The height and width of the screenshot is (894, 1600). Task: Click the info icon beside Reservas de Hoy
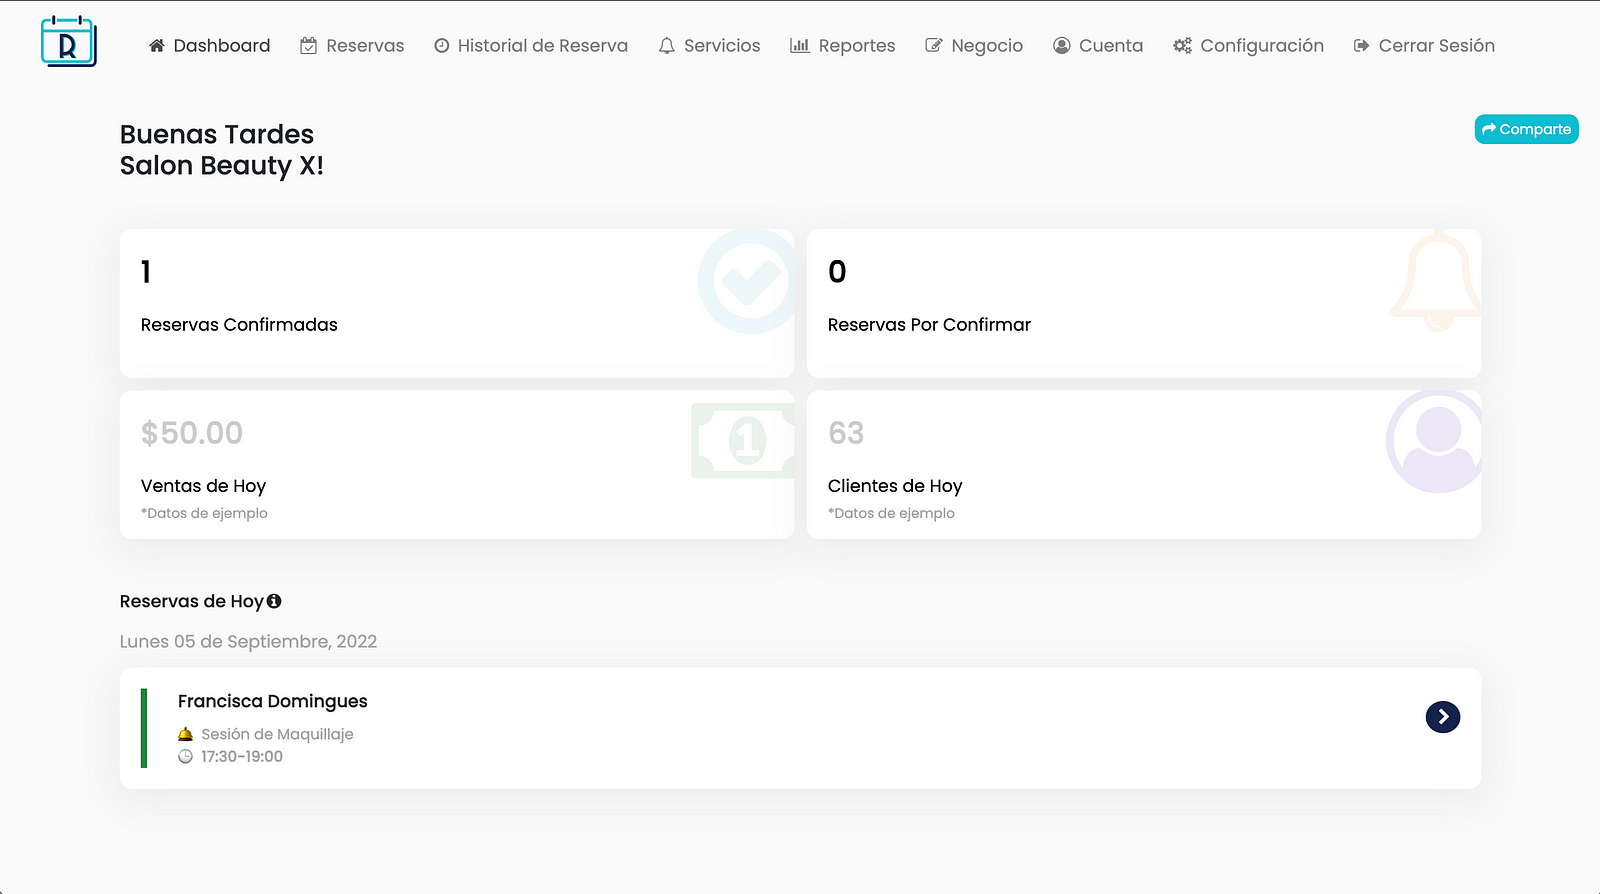(x=274, y=601)
